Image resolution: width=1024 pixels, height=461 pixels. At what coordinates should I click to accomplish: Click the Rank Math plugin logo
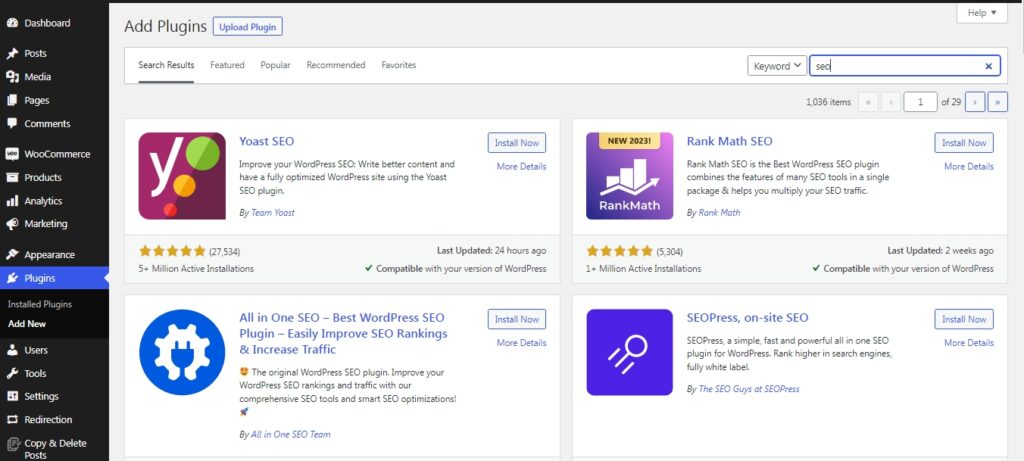click(630, 176)
